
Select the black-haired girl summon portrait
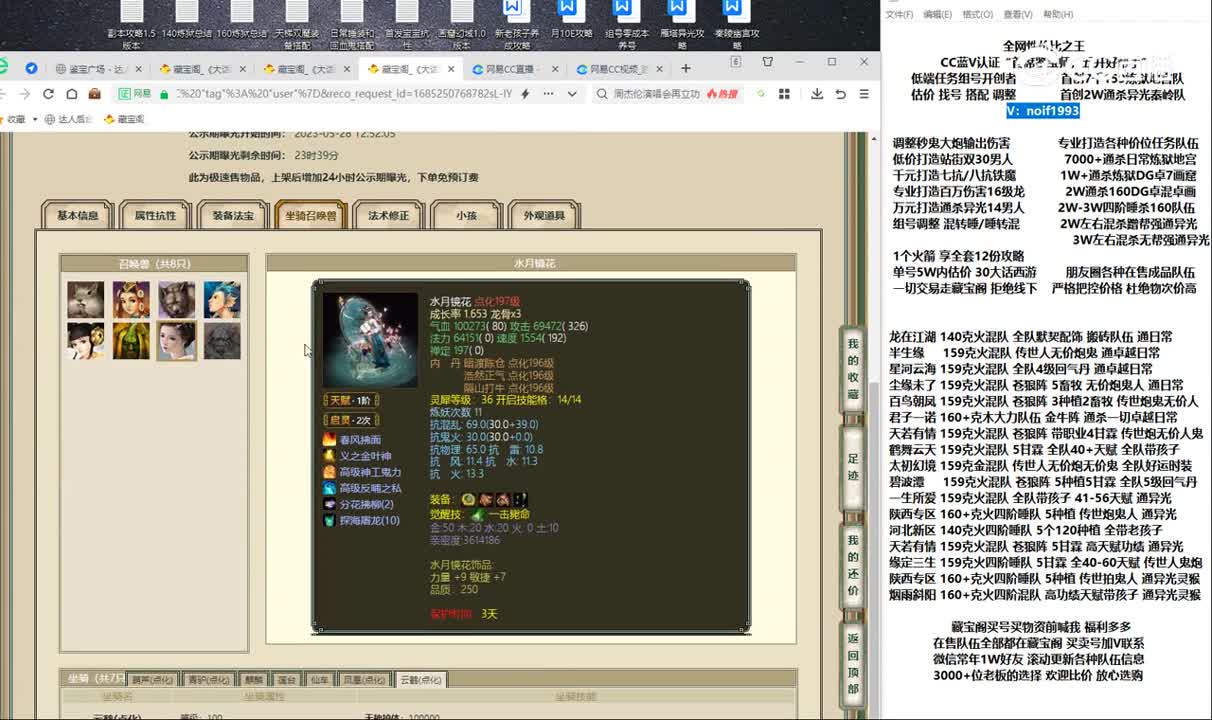coord(86,341)
